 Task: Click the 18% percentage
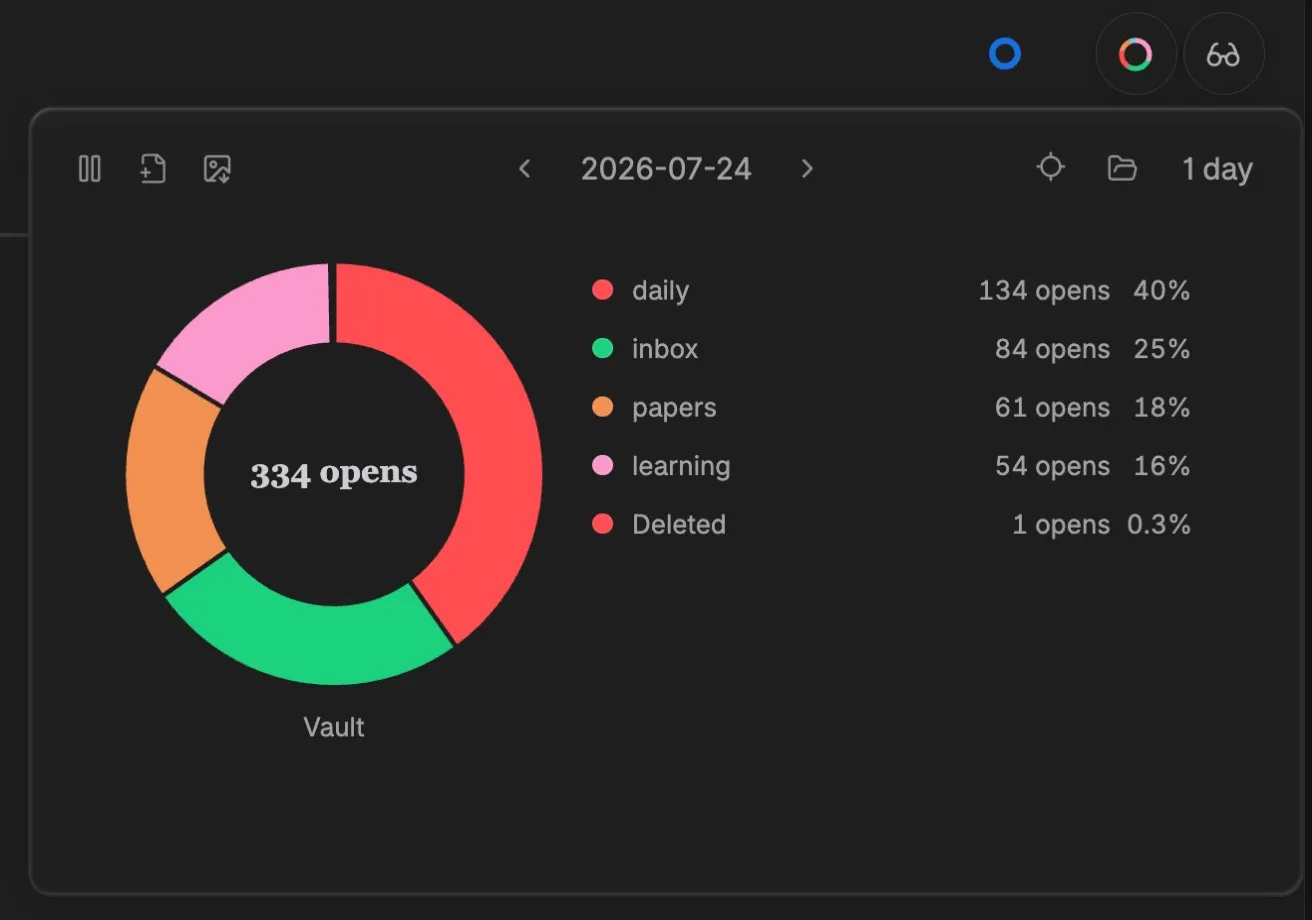[1162, 408]
